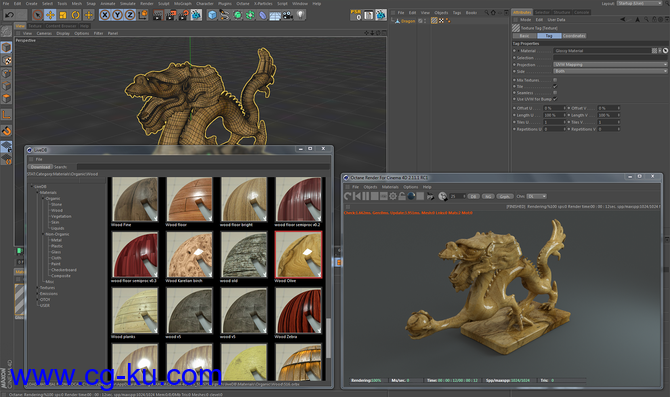The width and height of the screenshot is (670, 397).
Task: Toggle the X axis lock
Action: (105, 15)
